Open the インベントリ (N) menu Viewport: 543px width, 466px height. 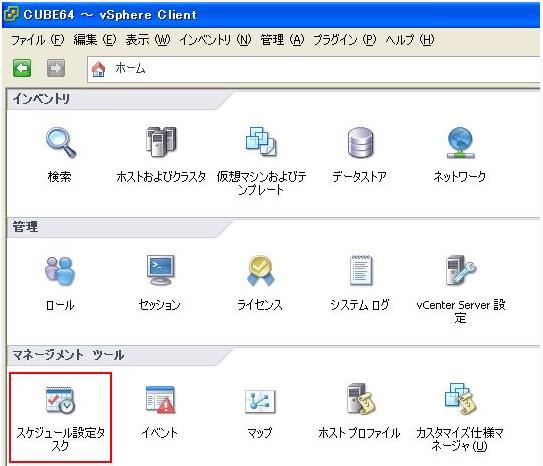click(x=215, y=40)
